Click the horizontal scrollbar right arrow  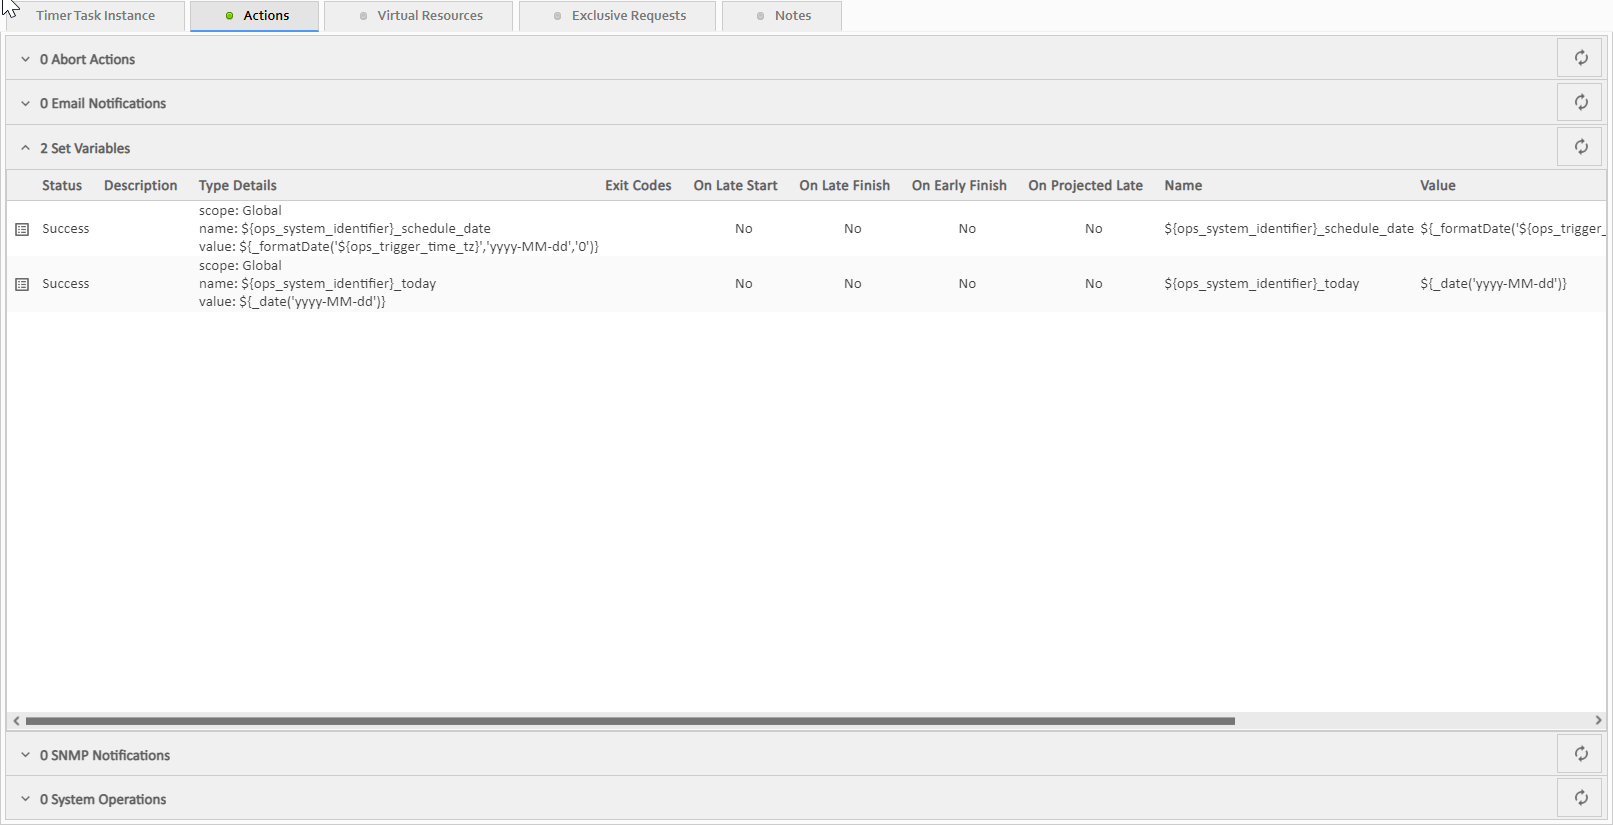[x=1598, y=721]
